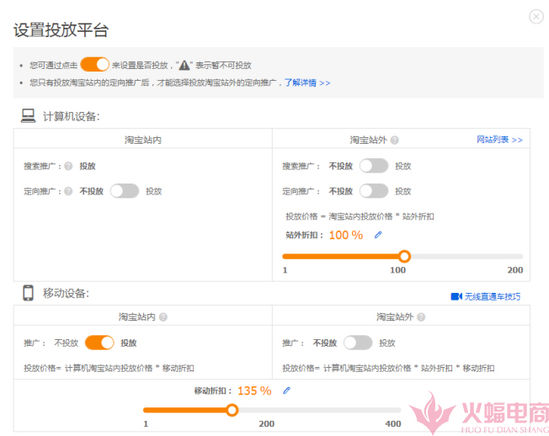Click the help icon beside computer 定向推广
This screenshot has height=436, width=549.
pos(69,191)
